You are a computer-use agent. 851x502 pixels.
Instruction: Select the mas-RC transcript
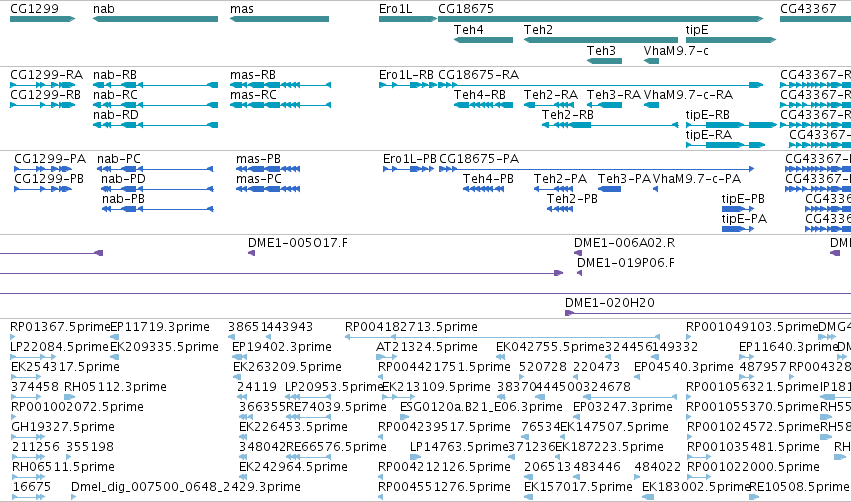tap(280, 105)
